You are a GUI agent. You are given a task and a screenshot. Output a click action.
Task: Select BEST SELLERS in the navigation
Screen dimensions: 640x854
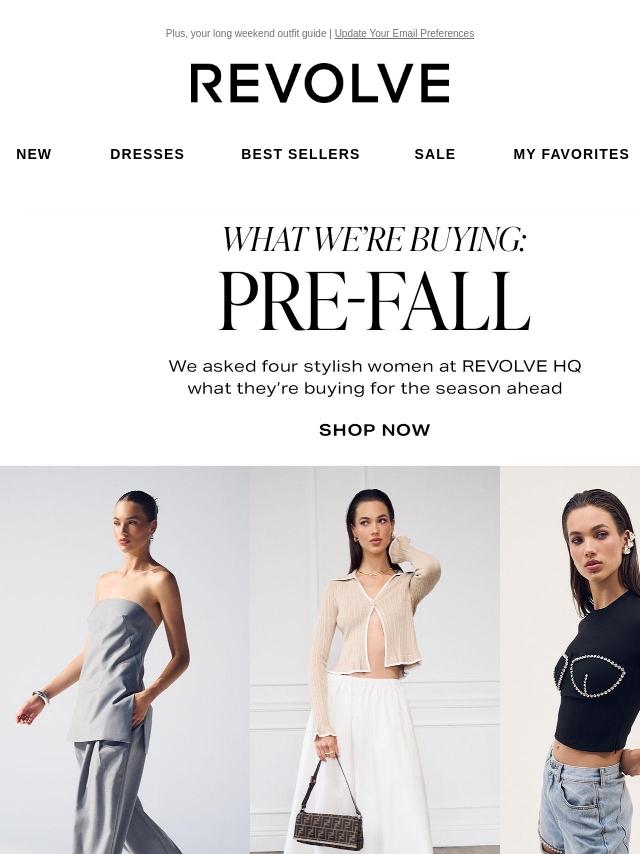(301, 154)
